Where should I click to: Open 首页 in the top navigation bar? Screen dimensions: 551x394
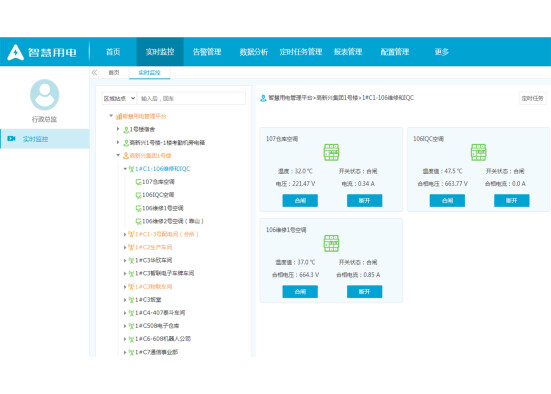[x=113, y=52]
